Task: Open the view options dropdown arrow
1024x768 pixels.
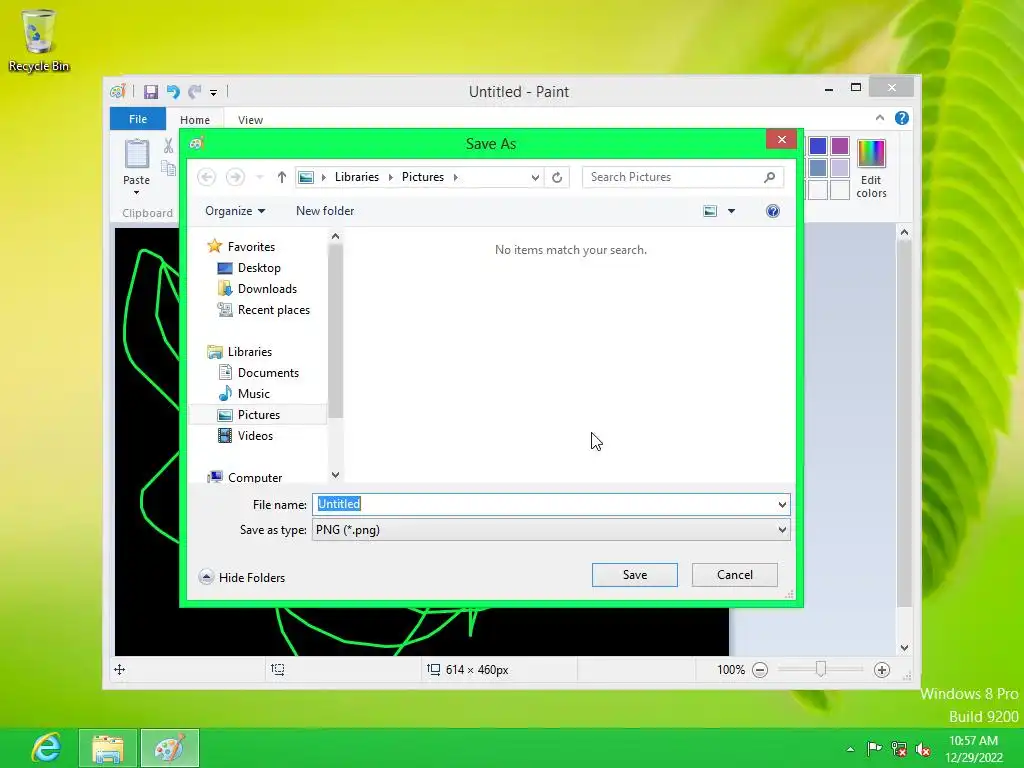Action: pyautogui.click(x=731, y=211)
